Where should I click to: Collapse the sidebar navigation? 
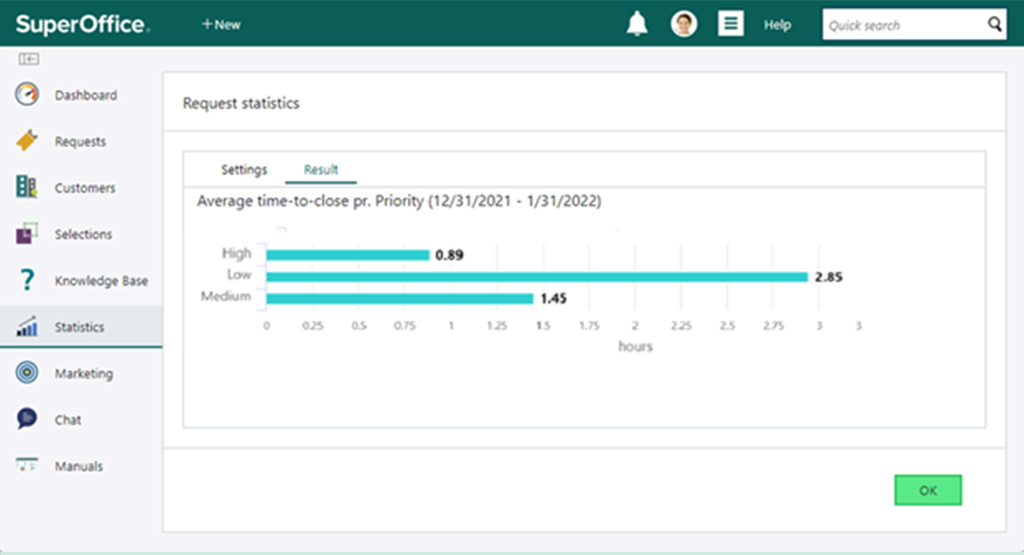(x=28, y=59)
